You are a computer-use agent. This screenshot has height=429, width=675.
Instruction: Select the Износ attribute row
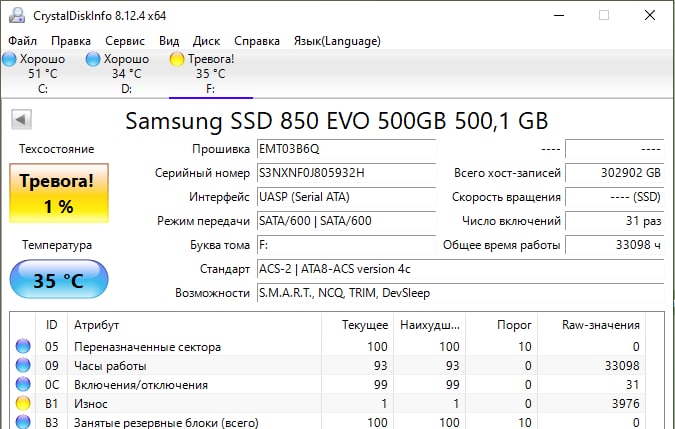coord(327,403)
